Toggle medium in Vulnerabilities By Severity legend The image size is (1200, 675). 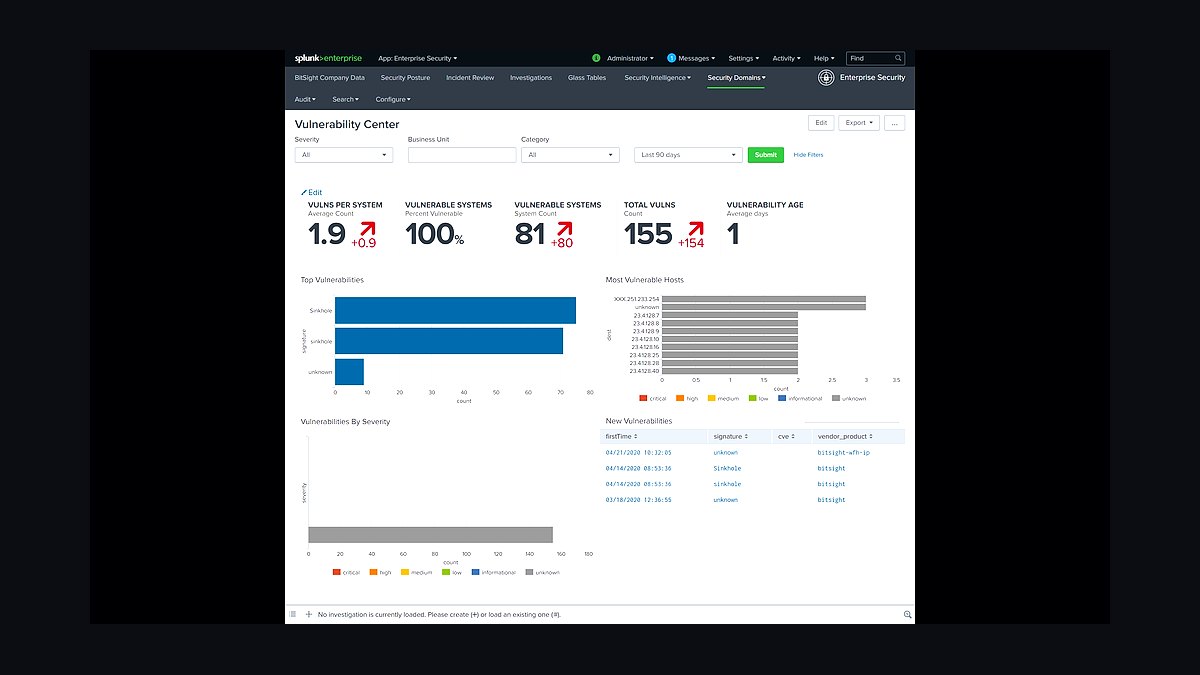[x=417, y=572]
